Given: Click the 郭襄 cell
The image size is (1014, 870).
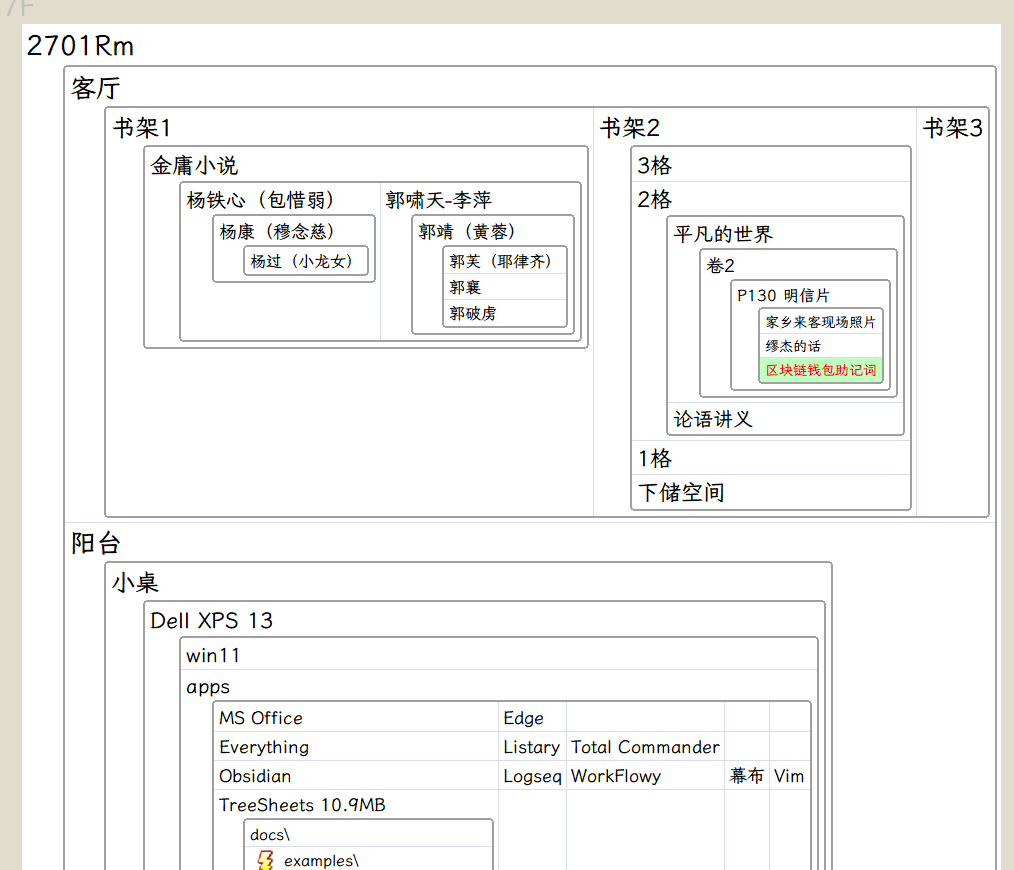Looking at the screenshot, I should 466,287.
